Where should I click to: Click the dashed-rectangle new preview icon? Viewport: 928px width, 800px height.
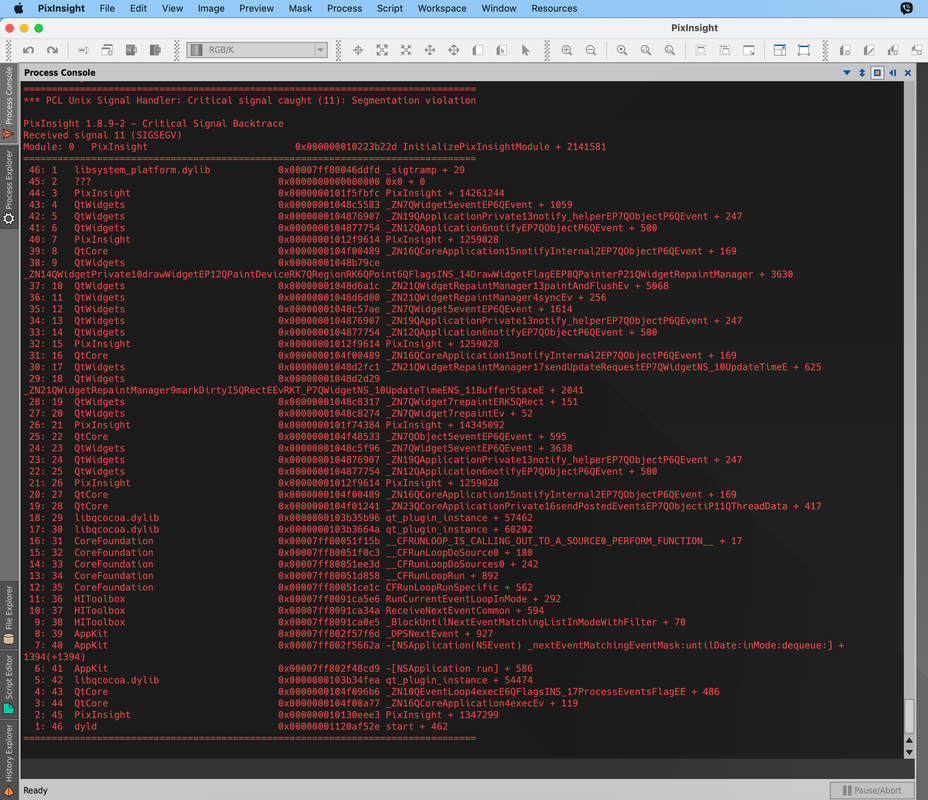(701, 50)
